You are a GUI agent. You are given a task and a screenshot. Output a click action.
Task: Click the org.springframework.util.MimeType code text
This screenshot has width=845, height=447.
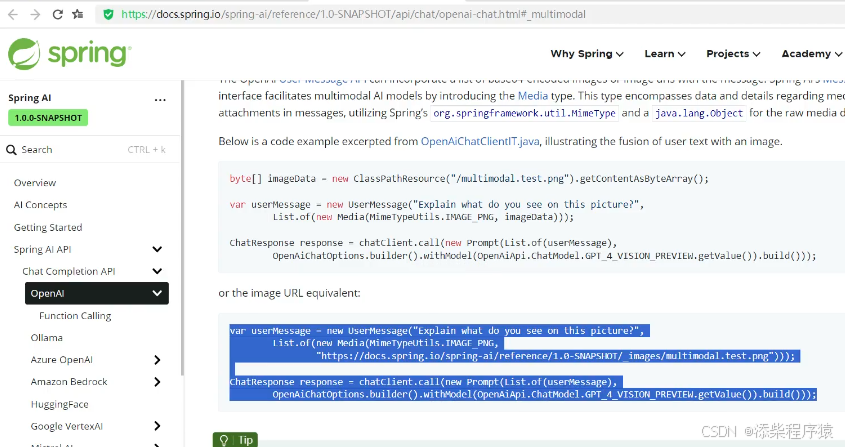(524, 113)
